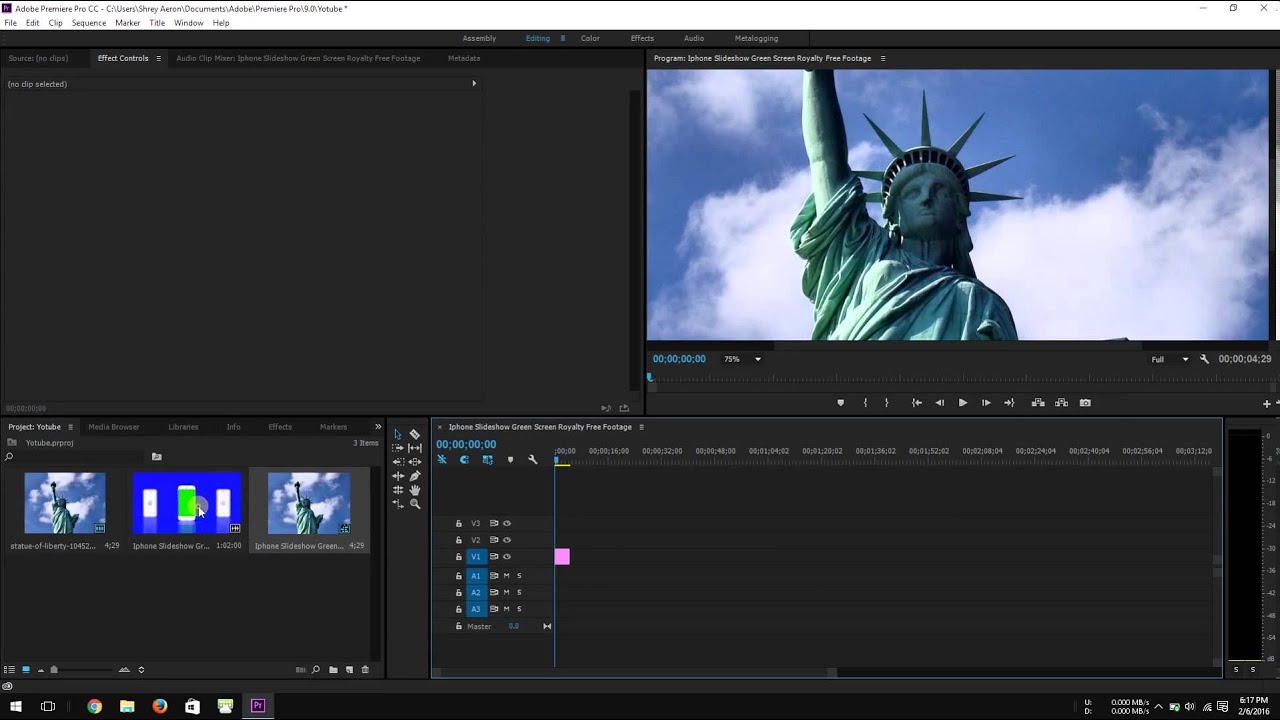
Task: Click New Item icon in project panel
Action: (349, 670)
